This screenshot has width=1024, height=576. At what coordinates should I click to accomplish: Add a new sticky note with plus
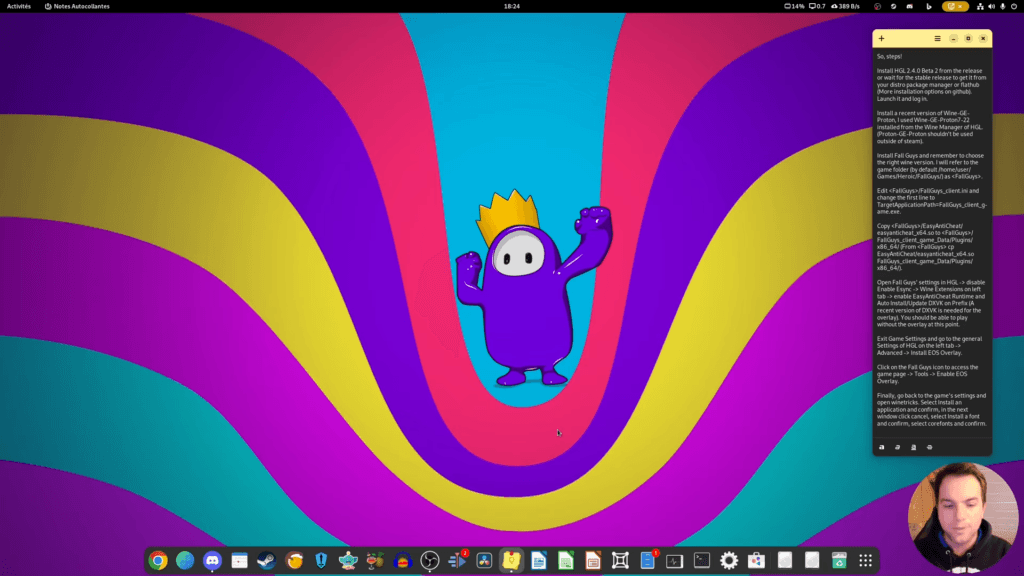coord(881,39)
